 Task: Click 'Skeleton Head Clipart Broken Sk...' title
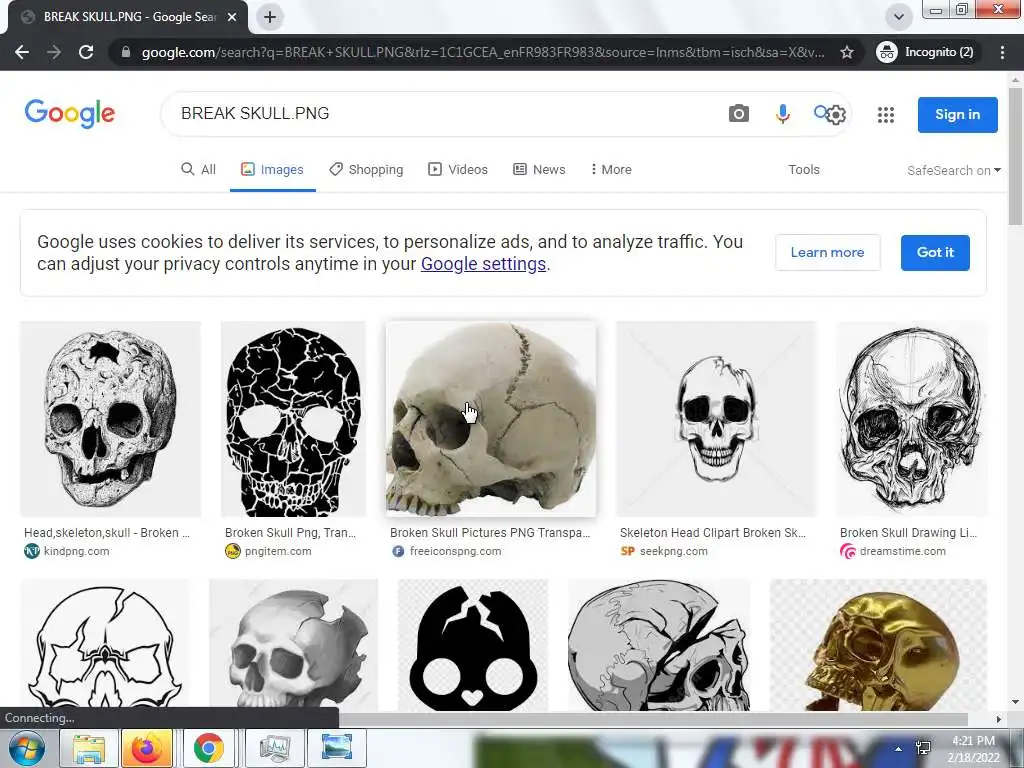[713, 533]
